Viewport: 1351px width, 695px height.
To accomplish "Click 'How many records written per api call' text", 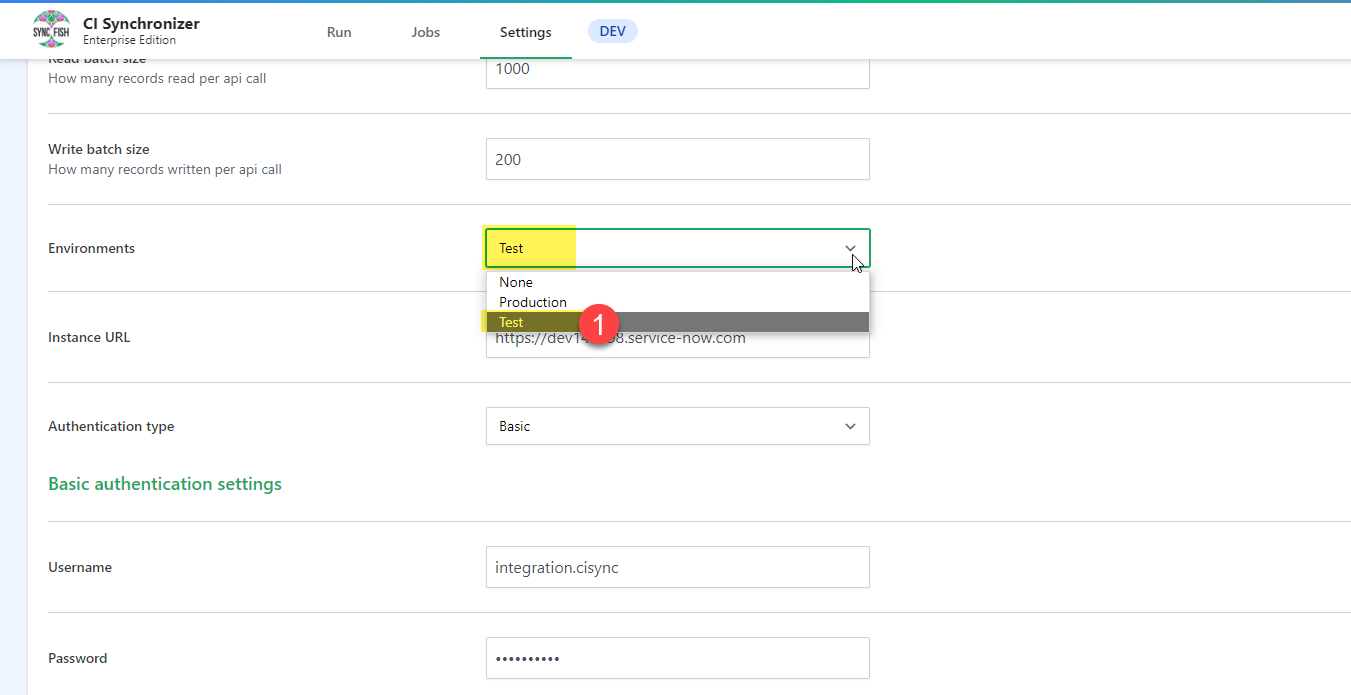I will [165, 169].
